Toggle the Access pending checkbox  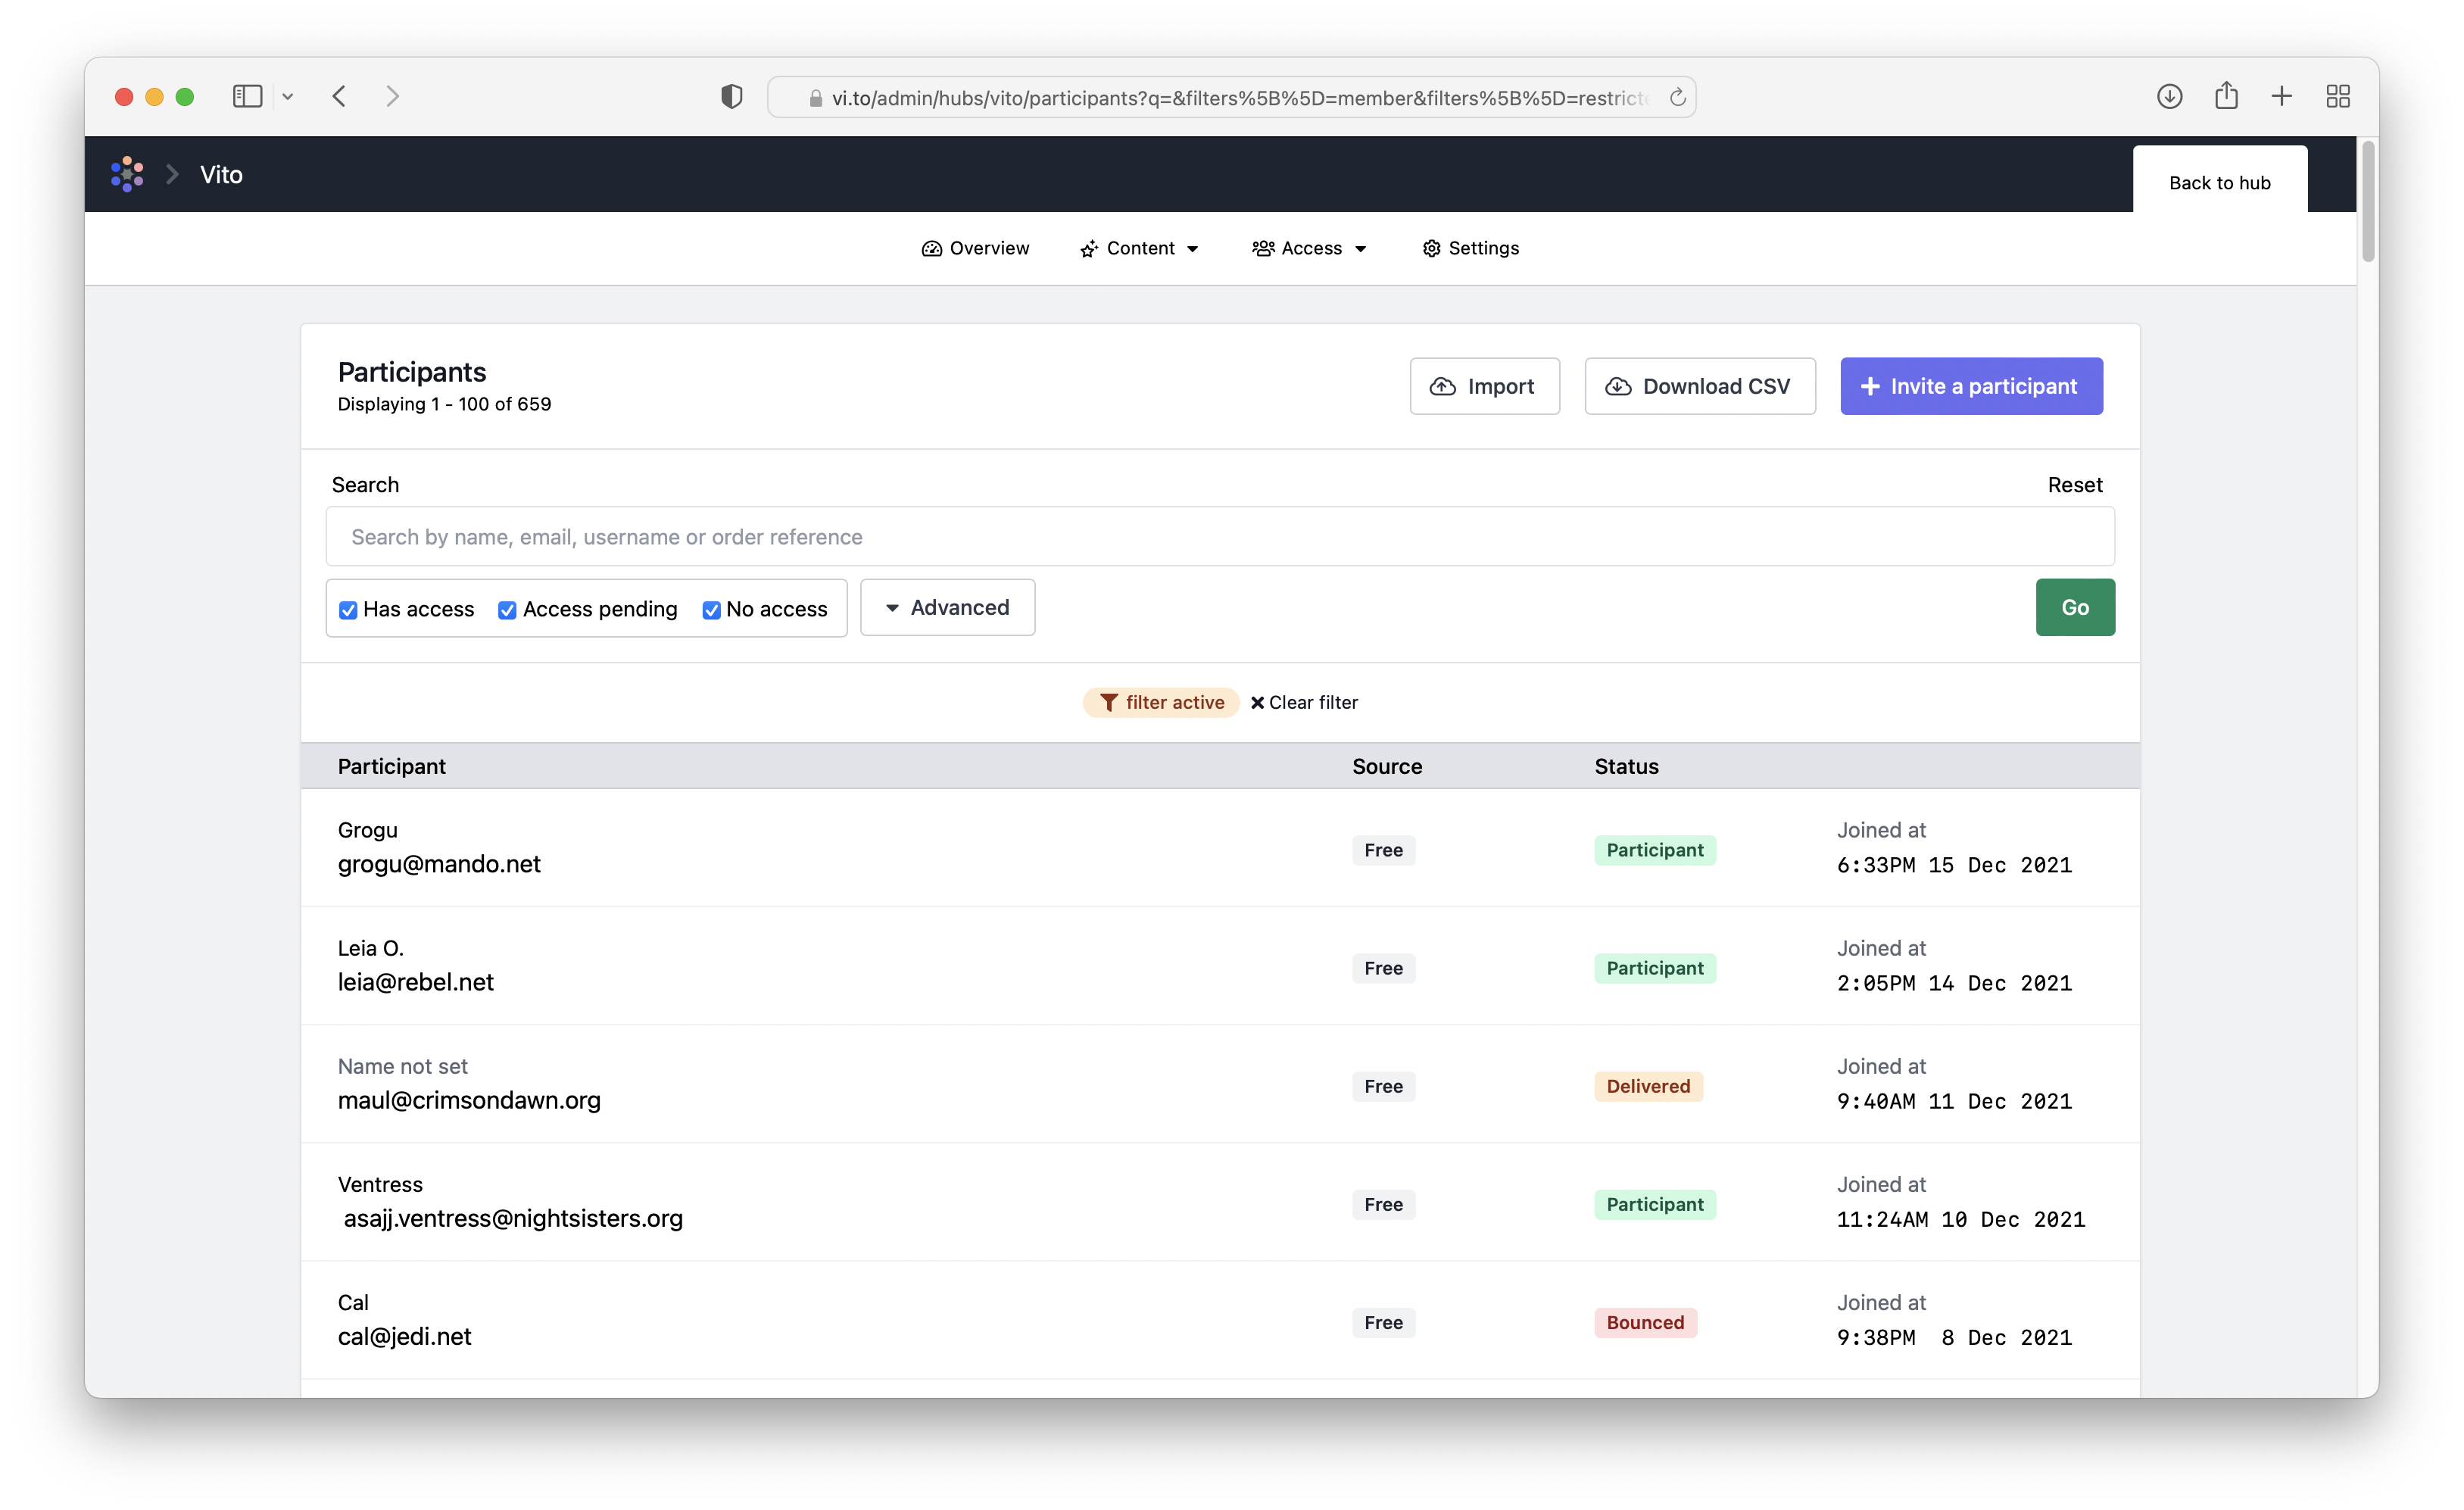click(507, 610)
